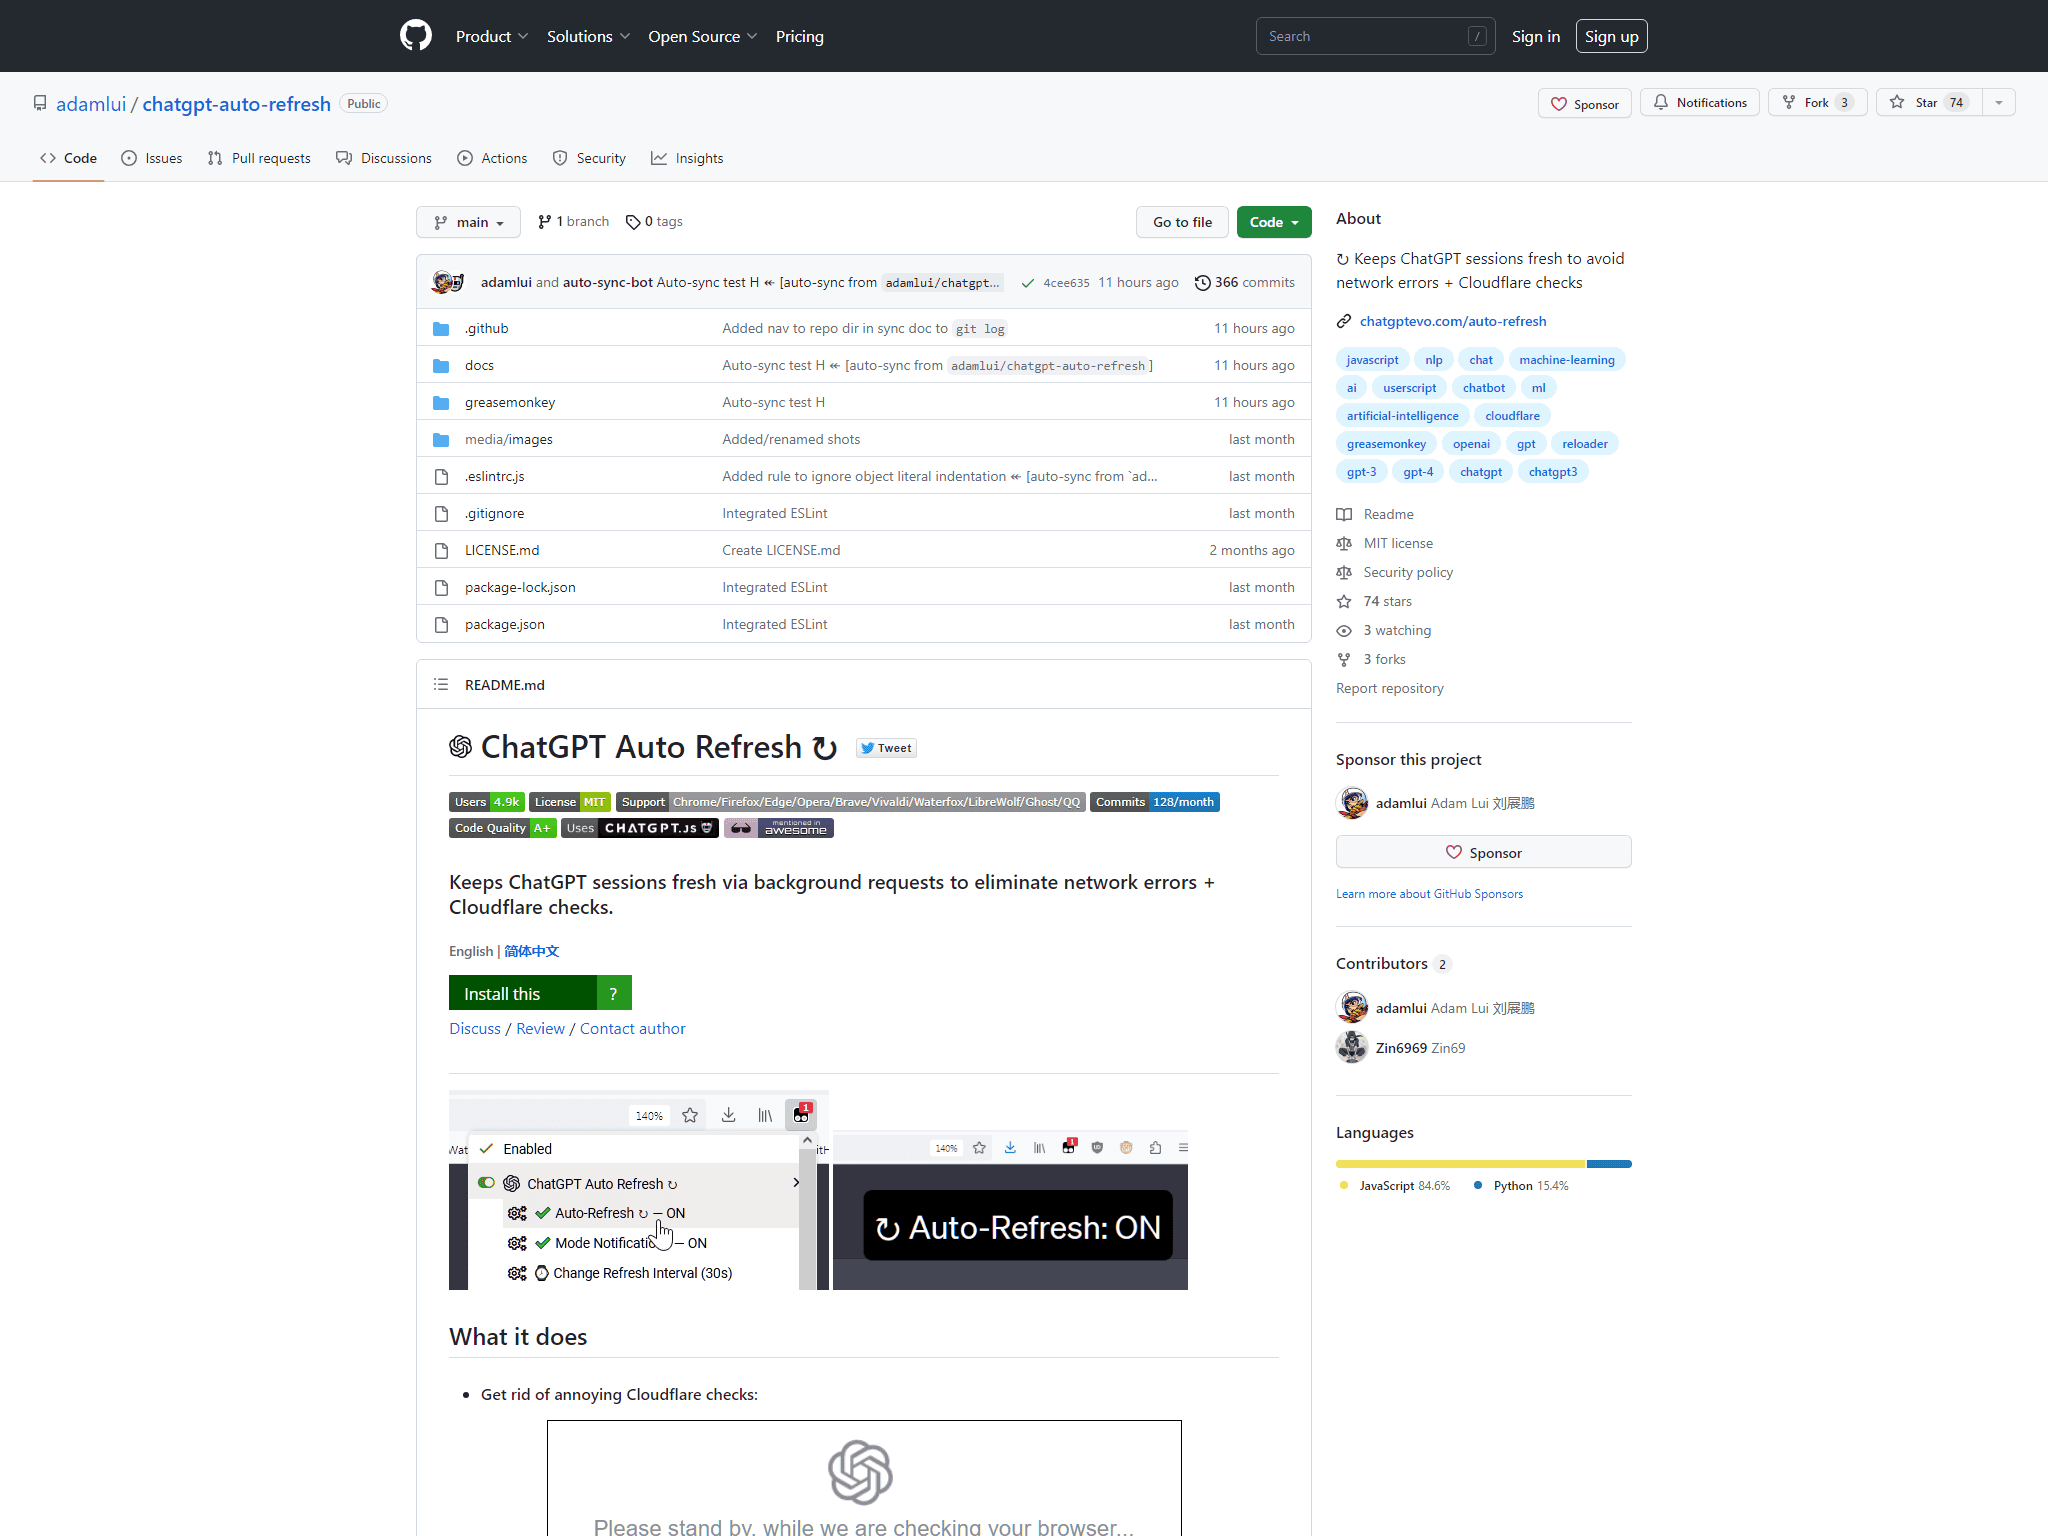Click the languages bar Python segment

[1609, 1164]
